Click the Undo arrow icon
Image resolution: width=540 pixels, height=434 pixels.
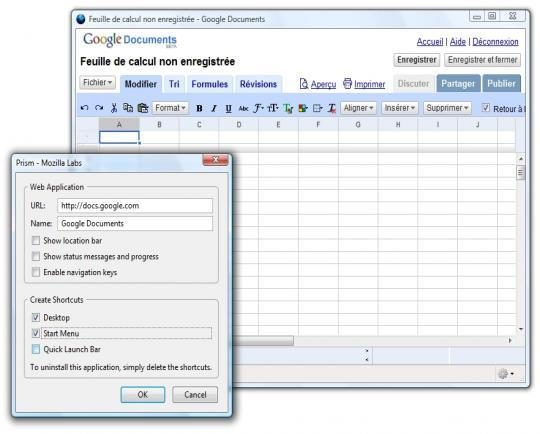pos(84,108)
